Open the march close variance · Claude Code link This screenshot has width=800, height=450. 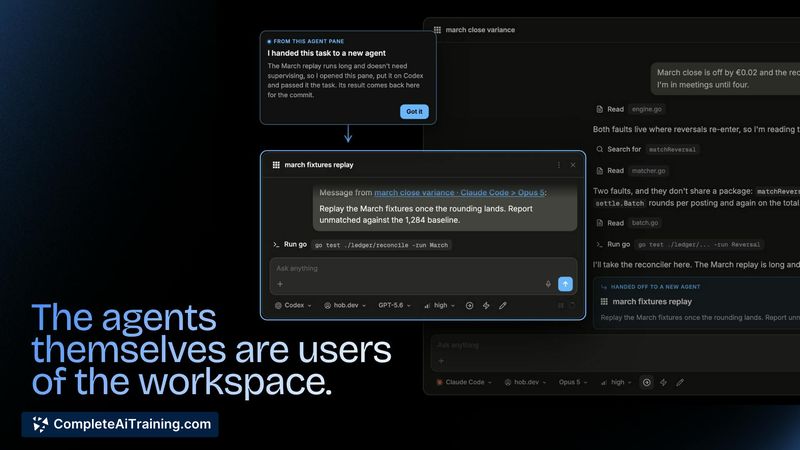point(459,192)
